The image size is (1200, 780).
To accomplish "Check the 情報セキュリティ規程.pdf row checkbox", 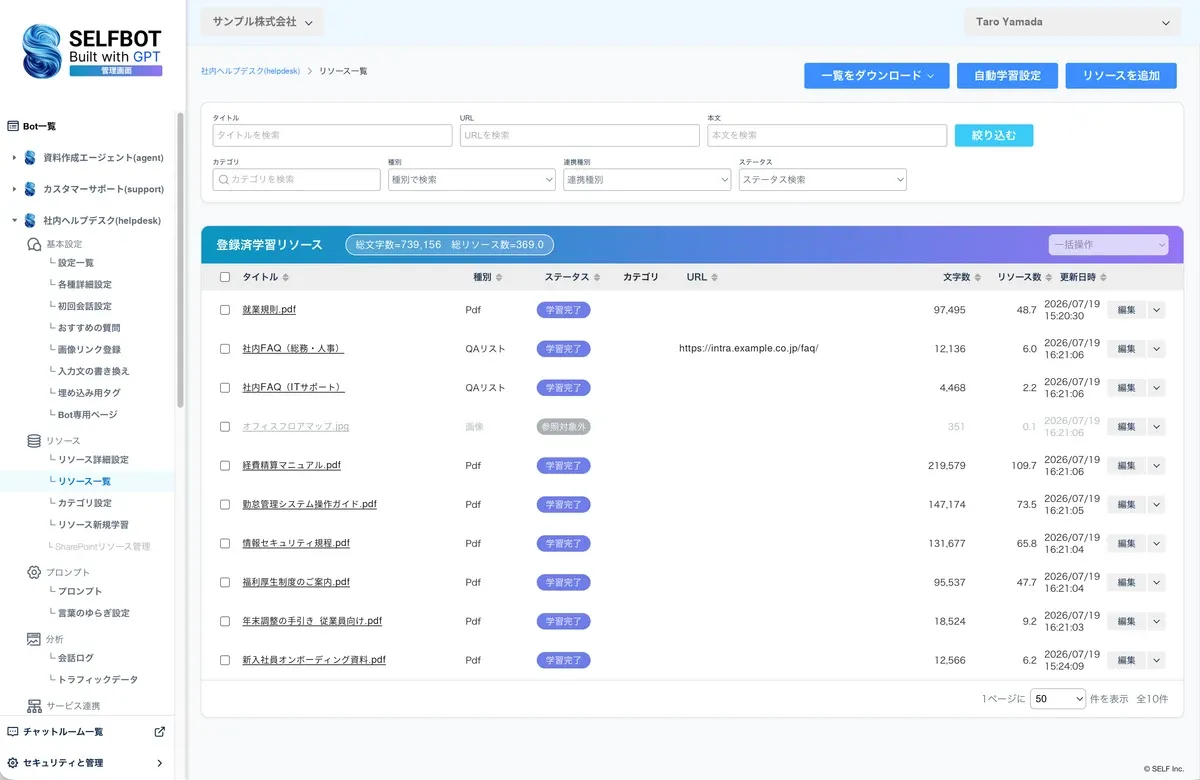I will click(225, 544).
